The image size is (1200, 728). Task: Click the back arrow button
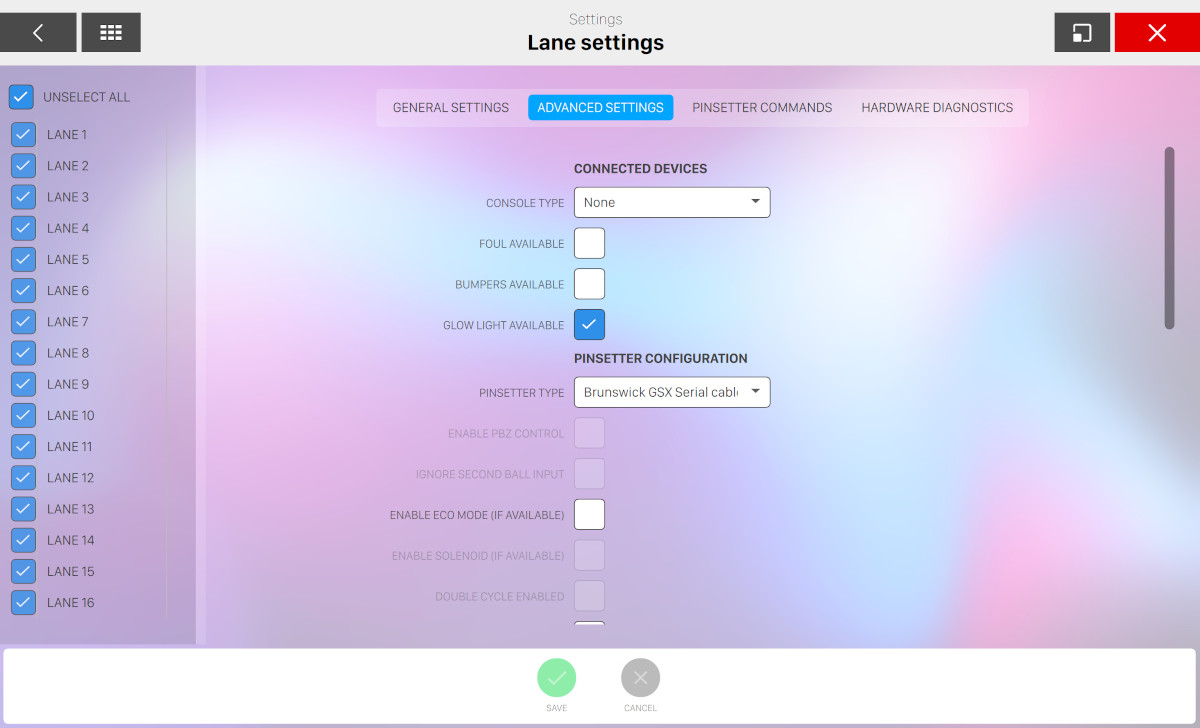(38, 33)
